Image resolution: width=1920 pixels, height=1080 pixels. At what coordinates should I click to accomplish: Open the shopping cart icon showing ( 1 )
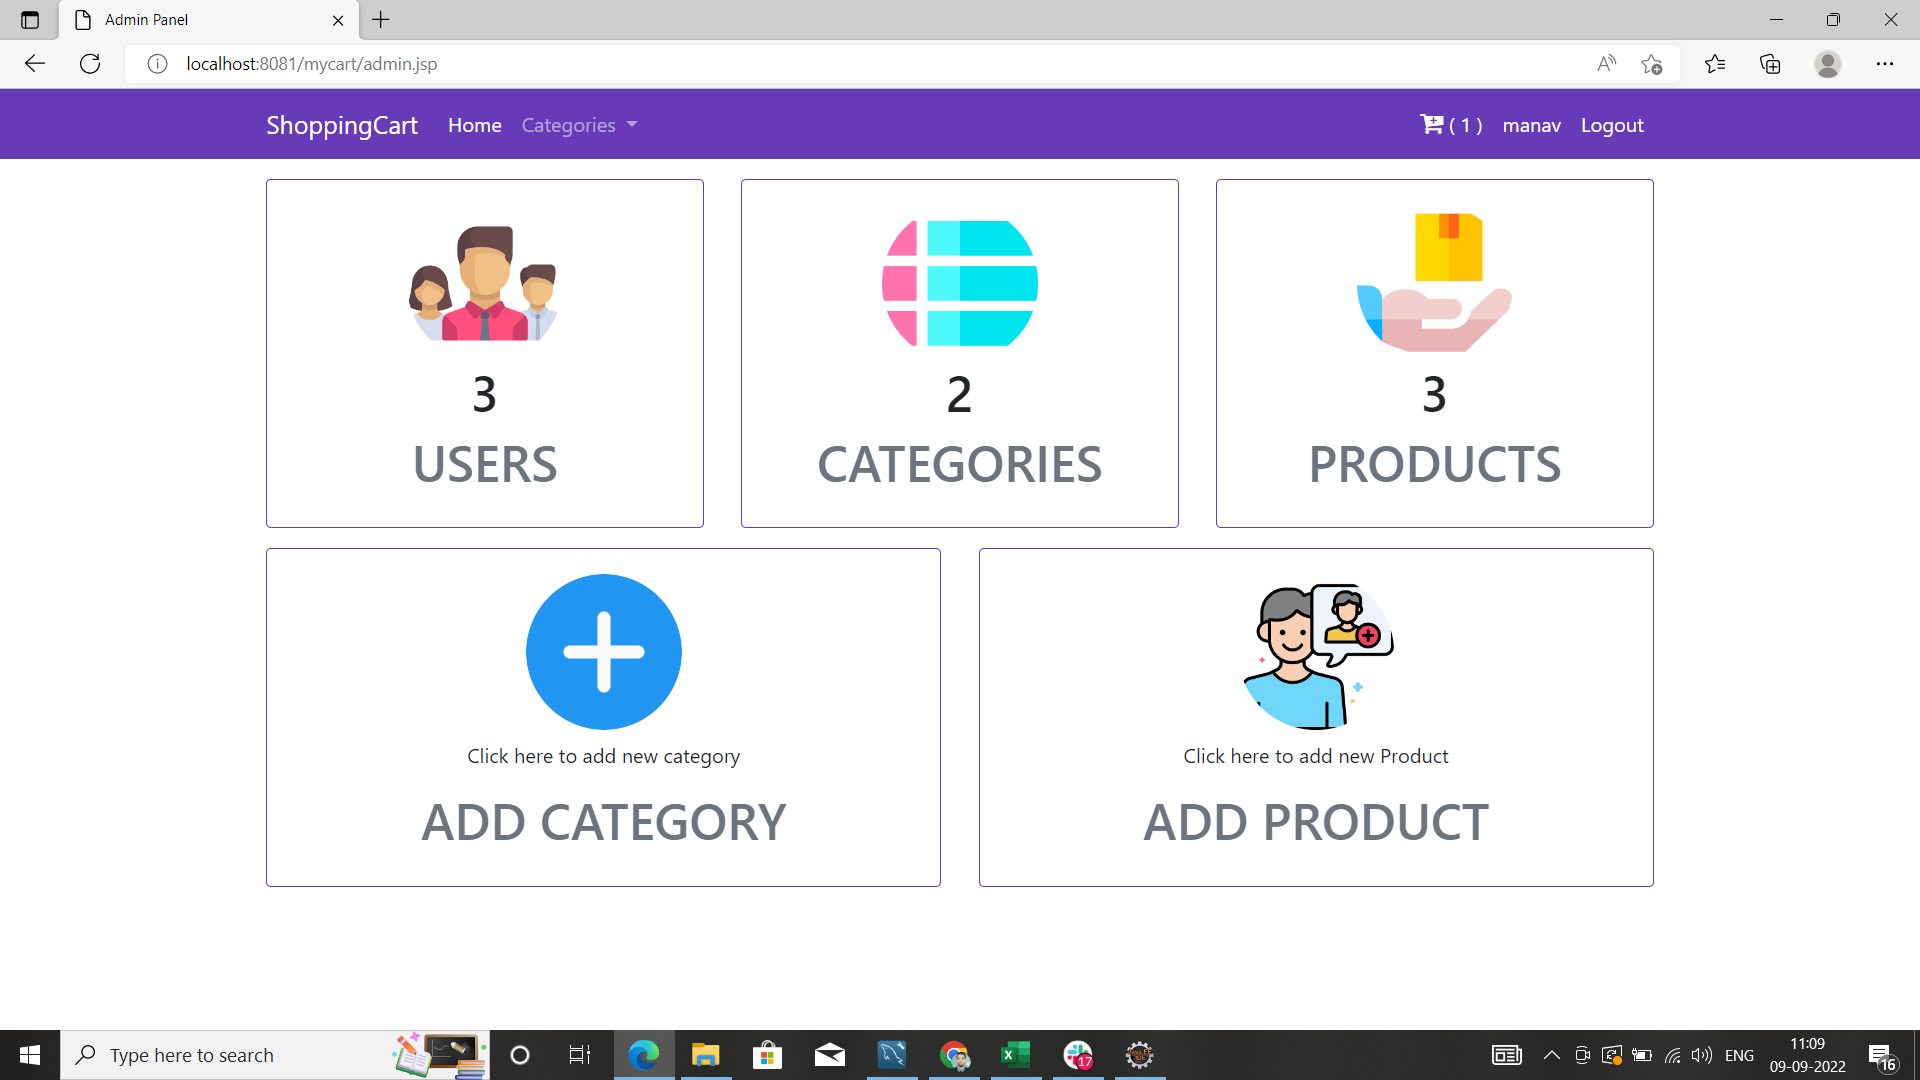[x=1433, y=124]
